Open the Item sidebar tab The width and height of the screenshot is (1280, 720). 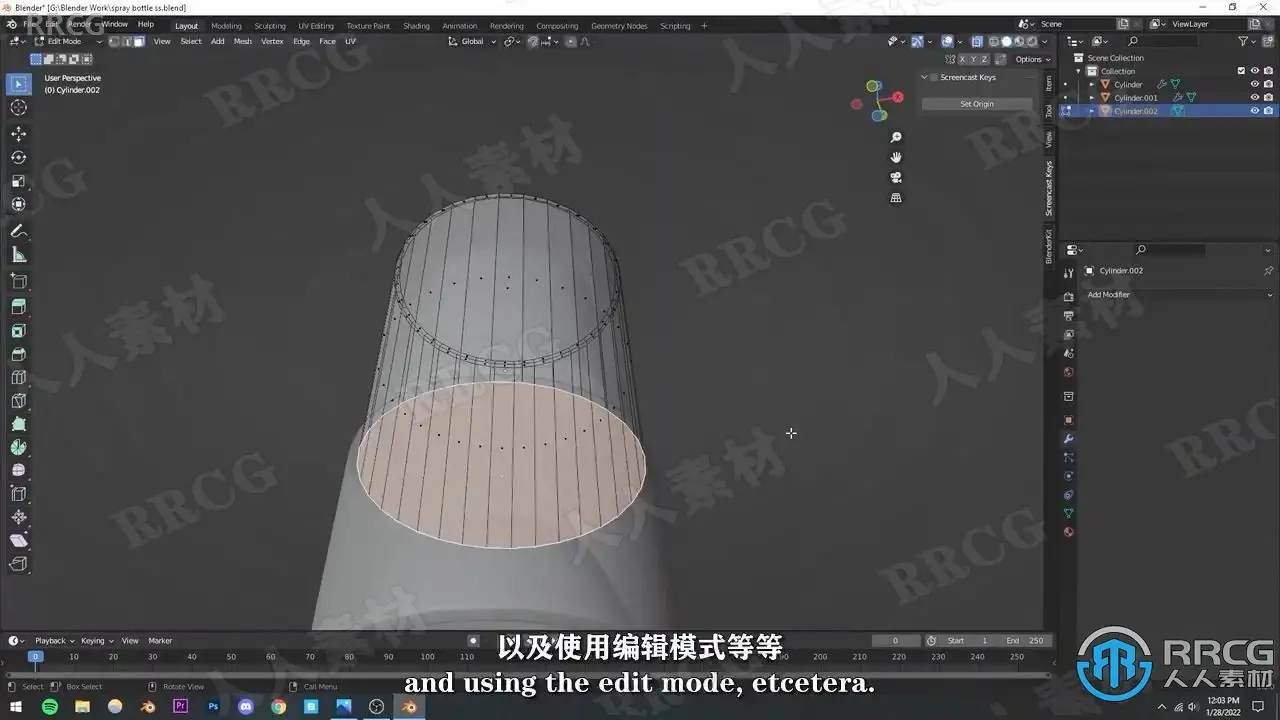(1049, 83)
